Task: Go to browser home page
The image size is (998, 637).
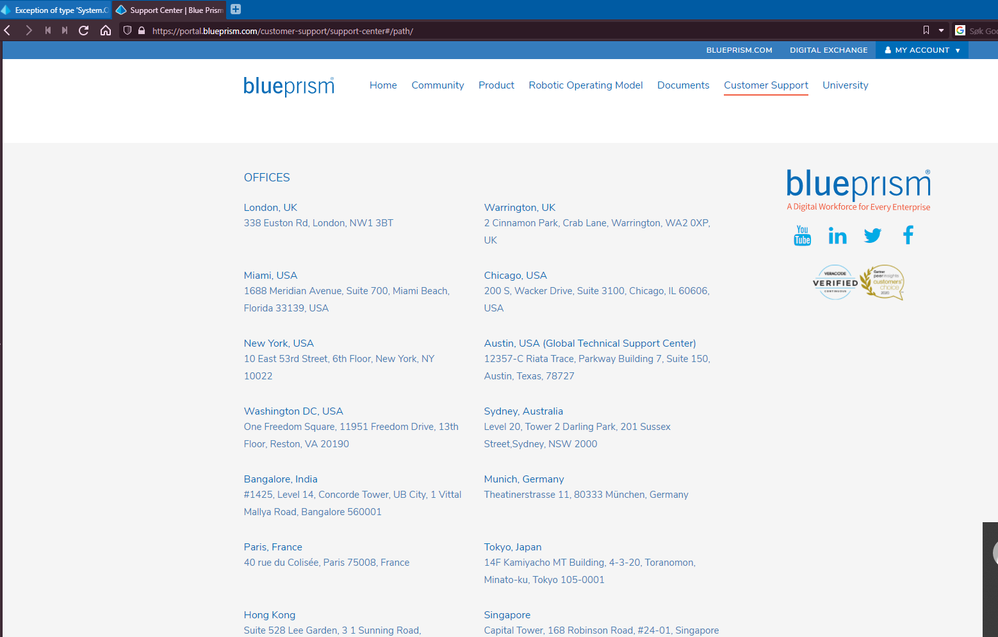Action: (x=105, y=30)
